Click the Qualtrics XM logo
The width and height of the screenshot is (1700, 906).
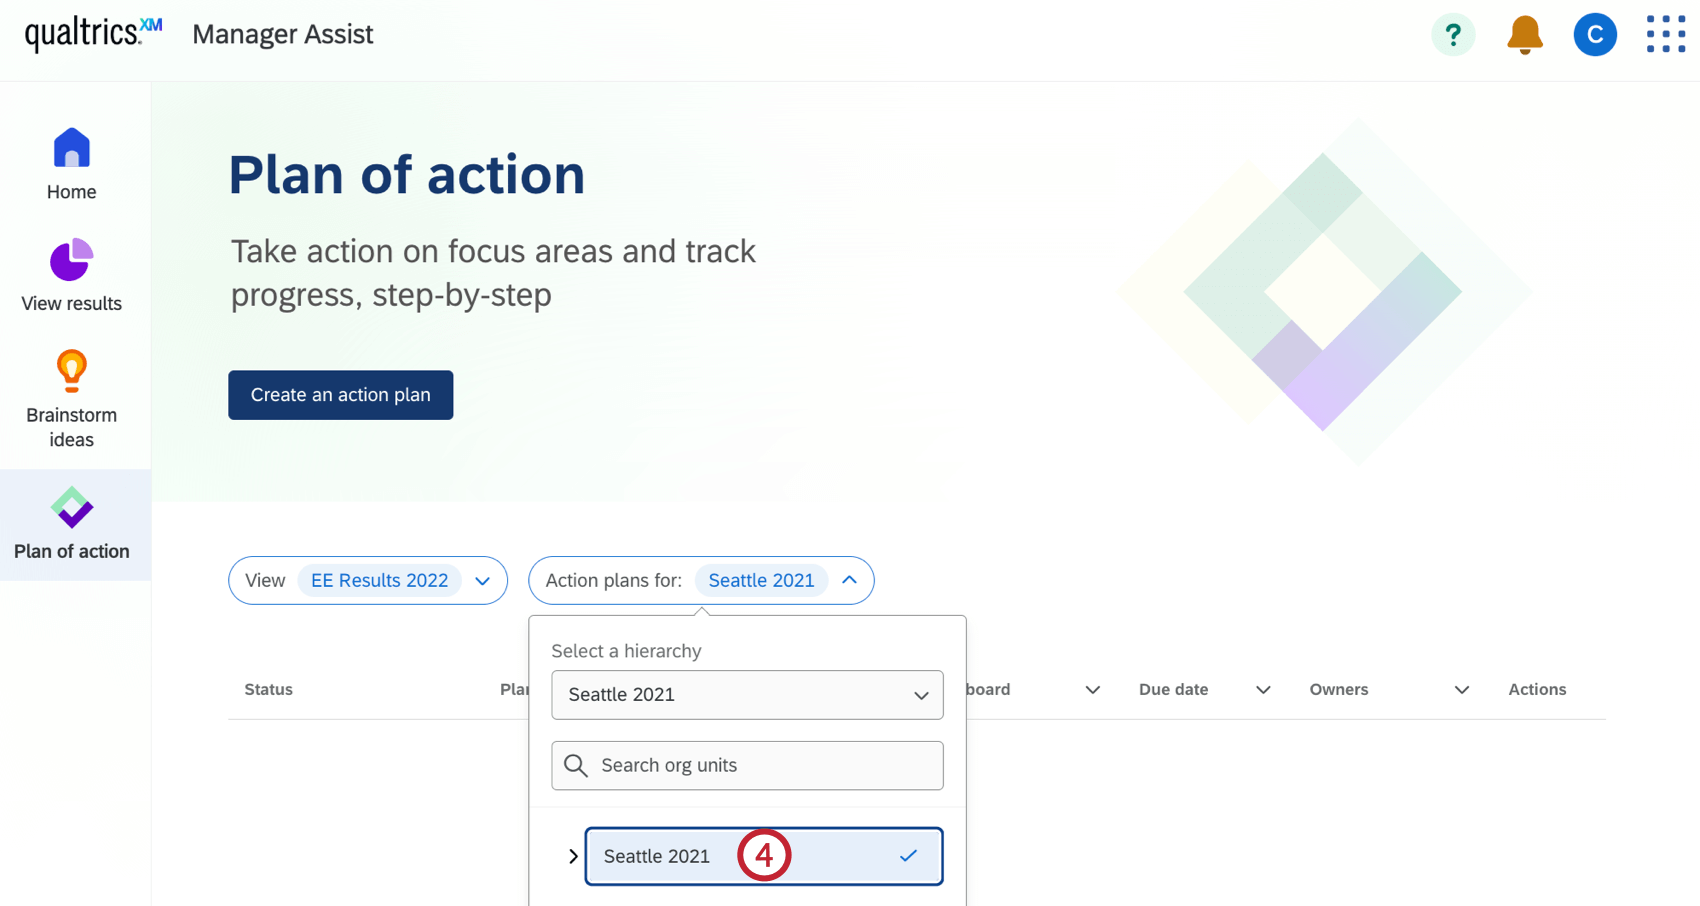[93, 31]
